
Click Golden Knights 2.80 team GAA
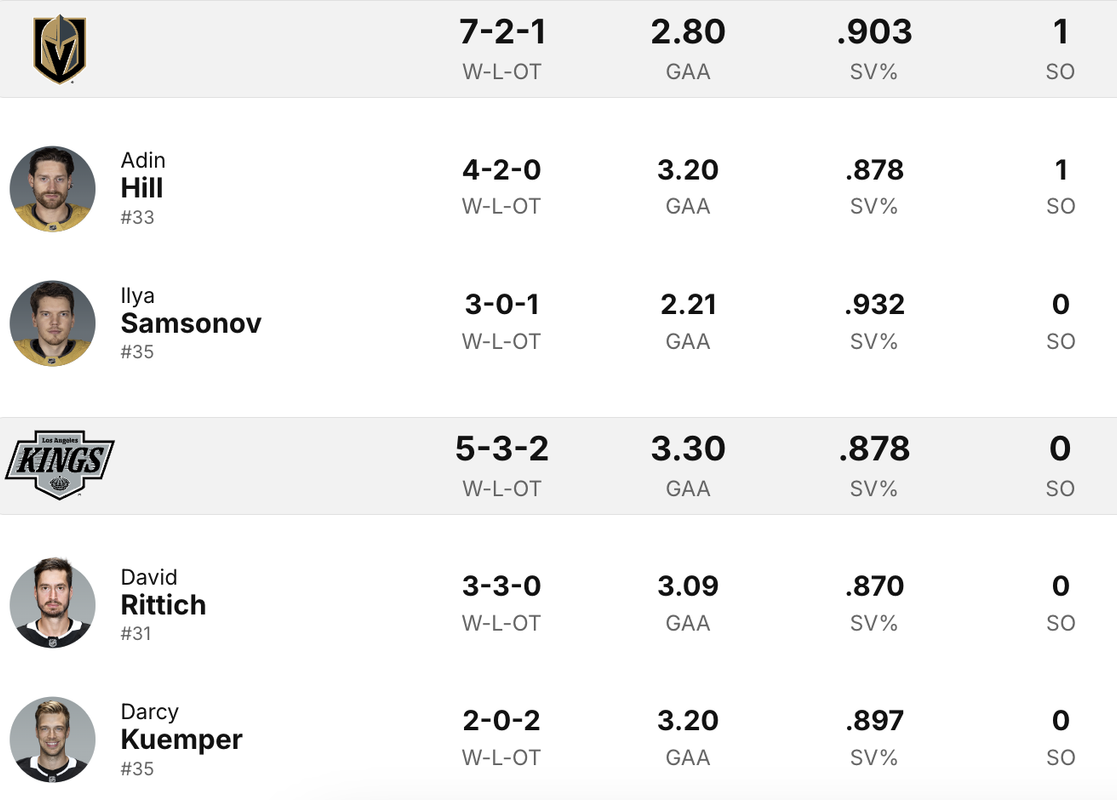click(687, 32)
